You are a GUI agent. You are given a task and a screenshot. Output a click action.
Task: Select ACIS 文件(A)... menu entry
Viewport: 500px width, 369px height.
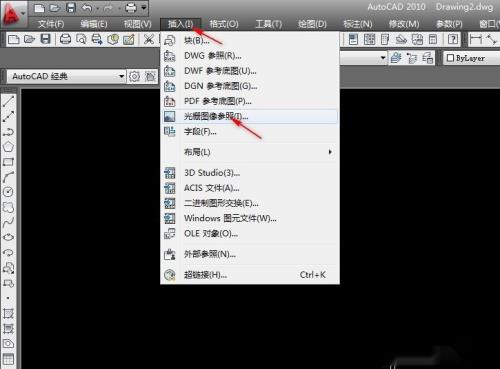tap(250, 188)
